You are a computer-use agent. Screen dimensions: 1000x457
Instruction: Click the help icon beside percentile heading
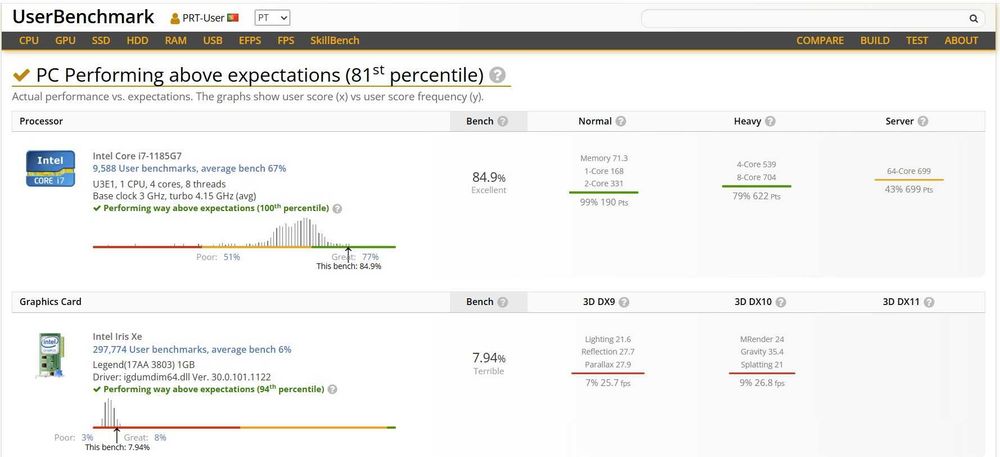(497, 75)
